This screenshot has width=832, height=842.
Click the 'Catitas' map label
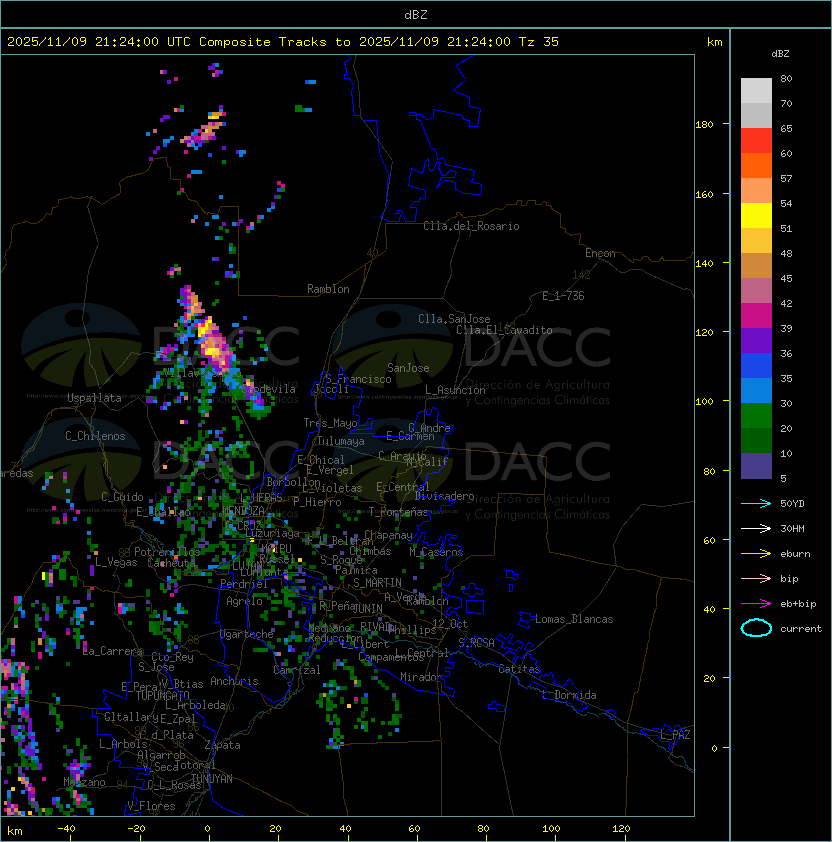[x=519, y=669]
